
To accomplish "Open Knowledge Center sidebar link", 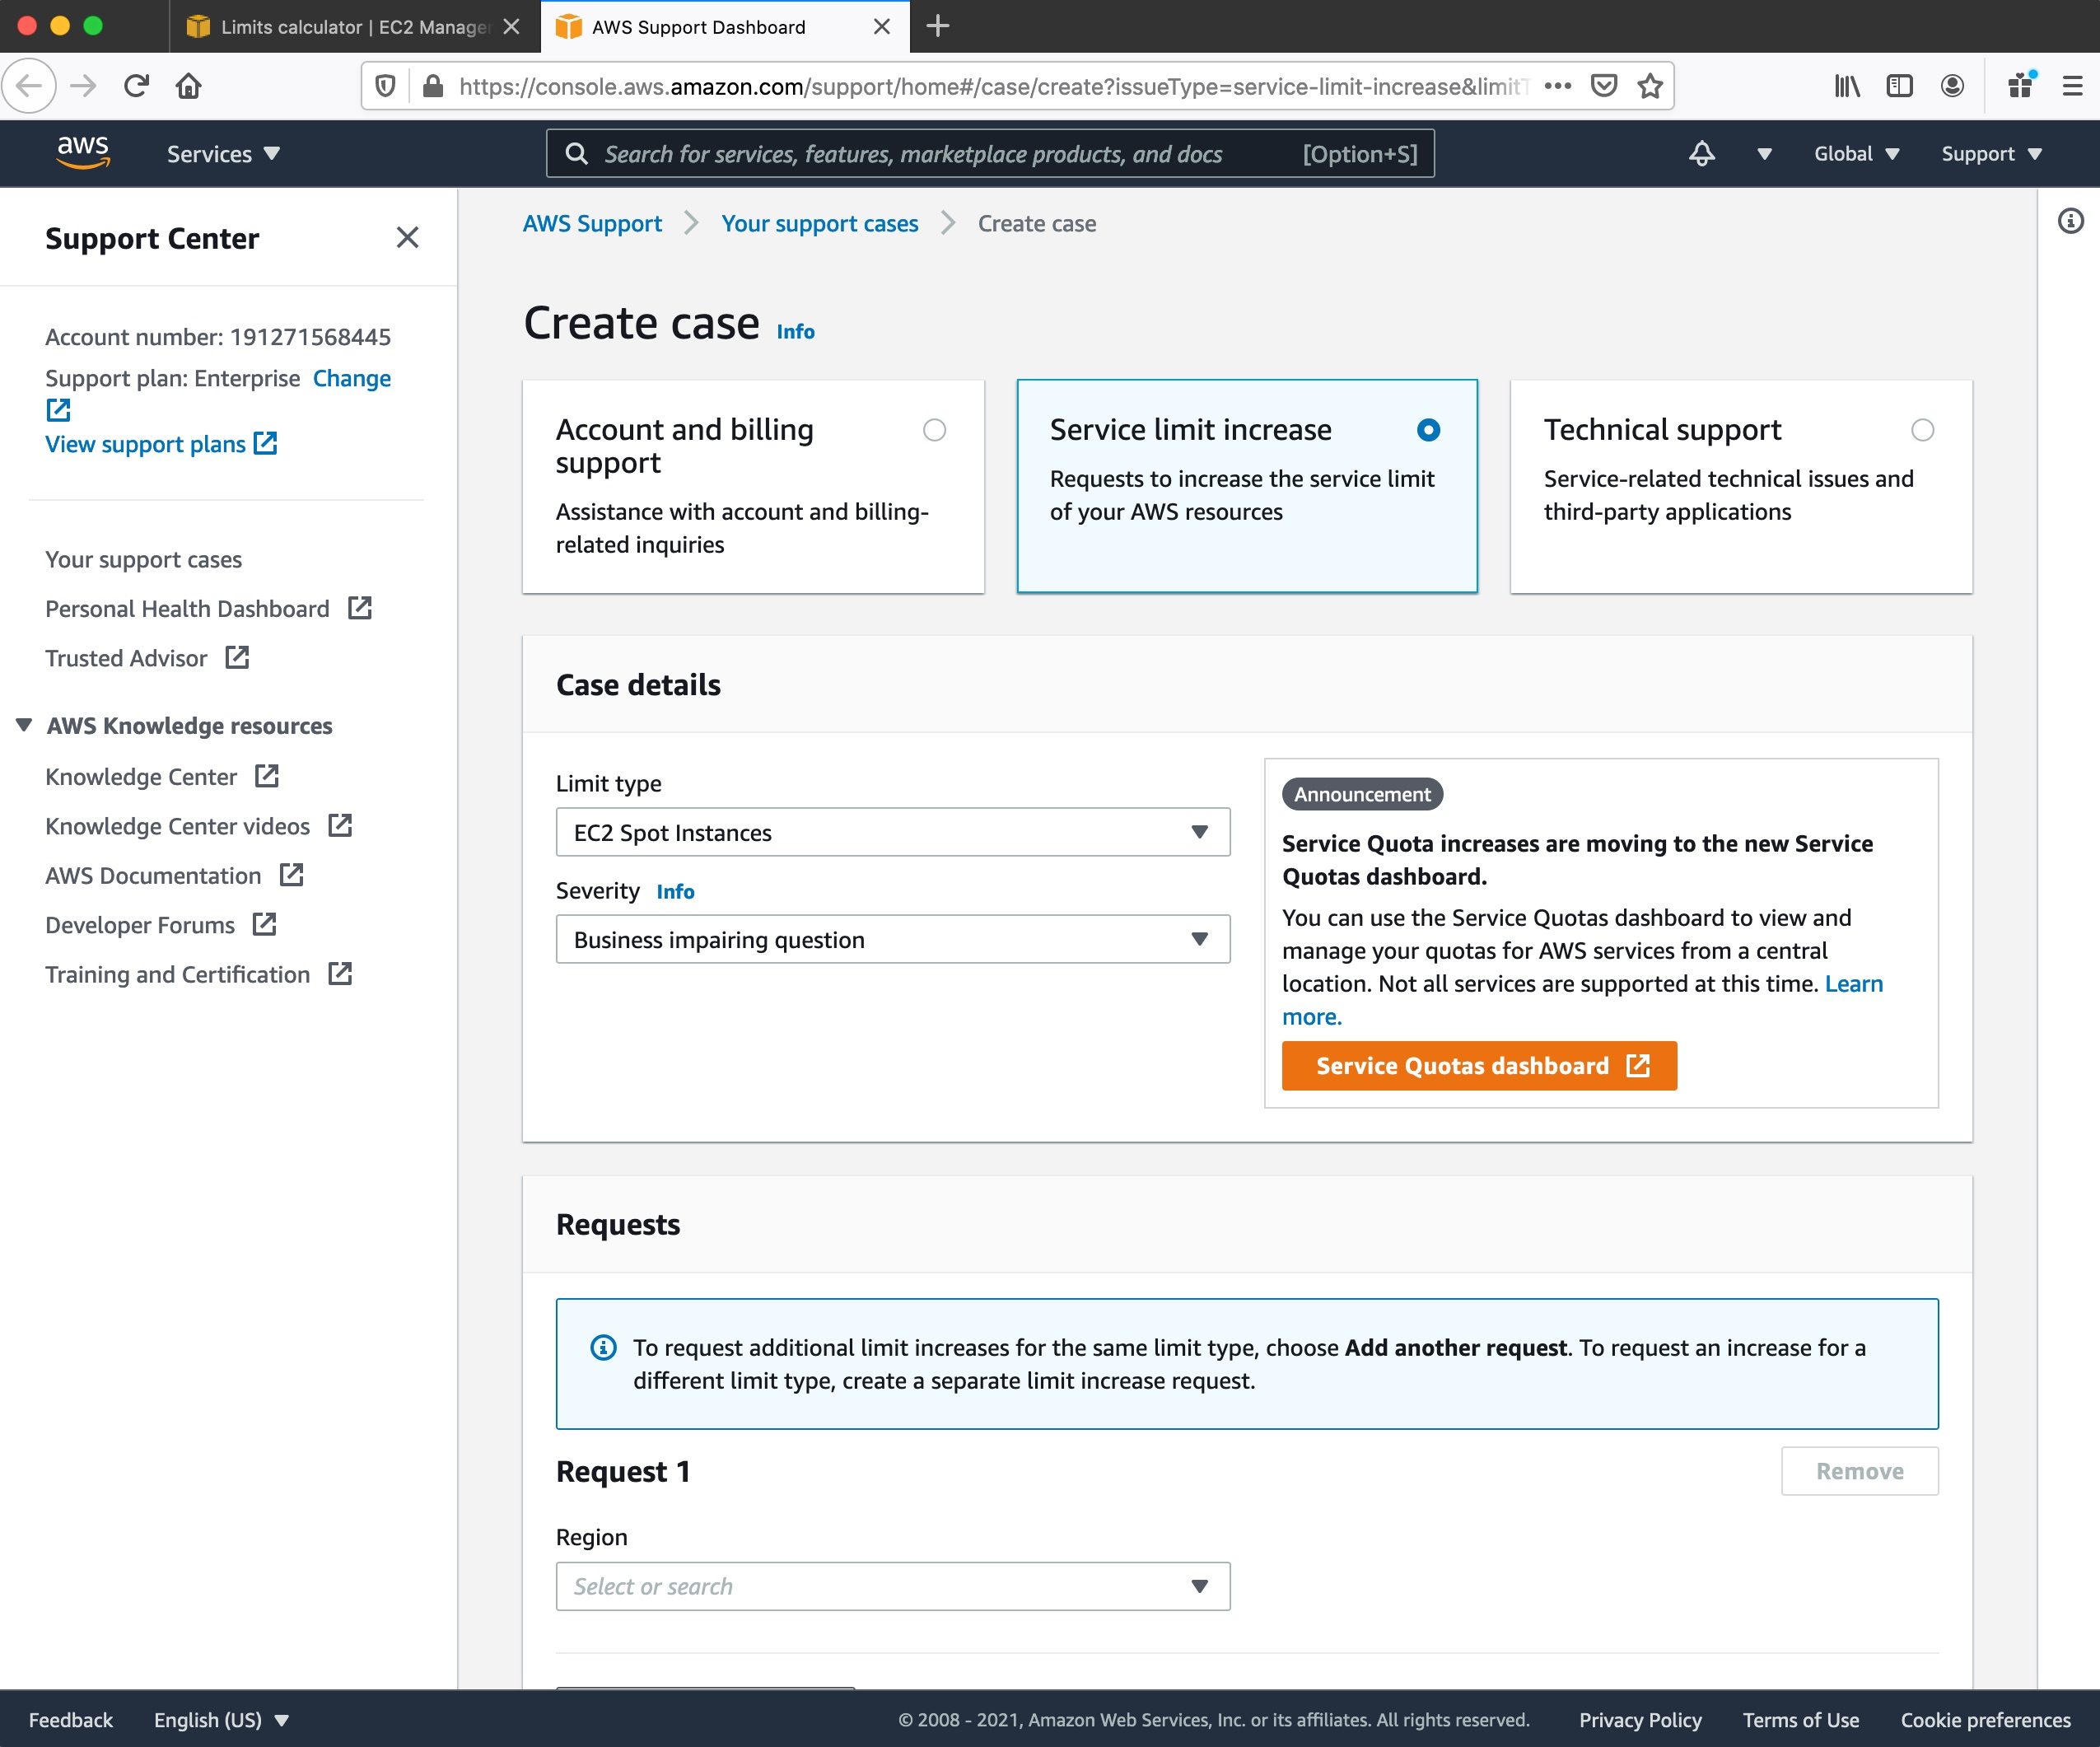I will (x=141, y=776).
